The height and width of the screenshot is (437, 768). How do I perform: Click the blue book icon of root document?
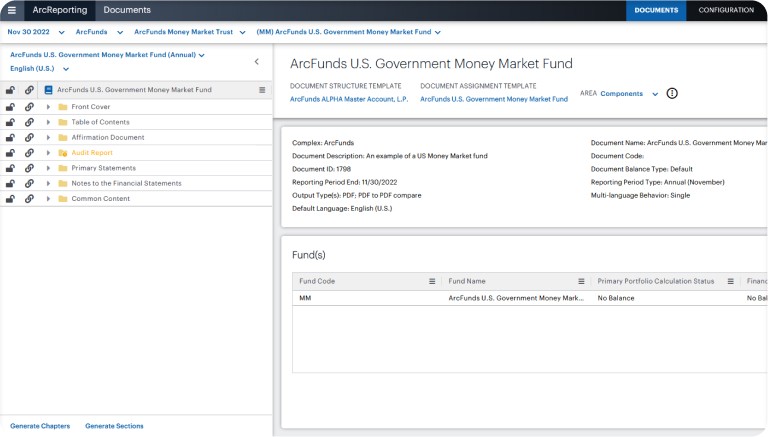(48, 90)
